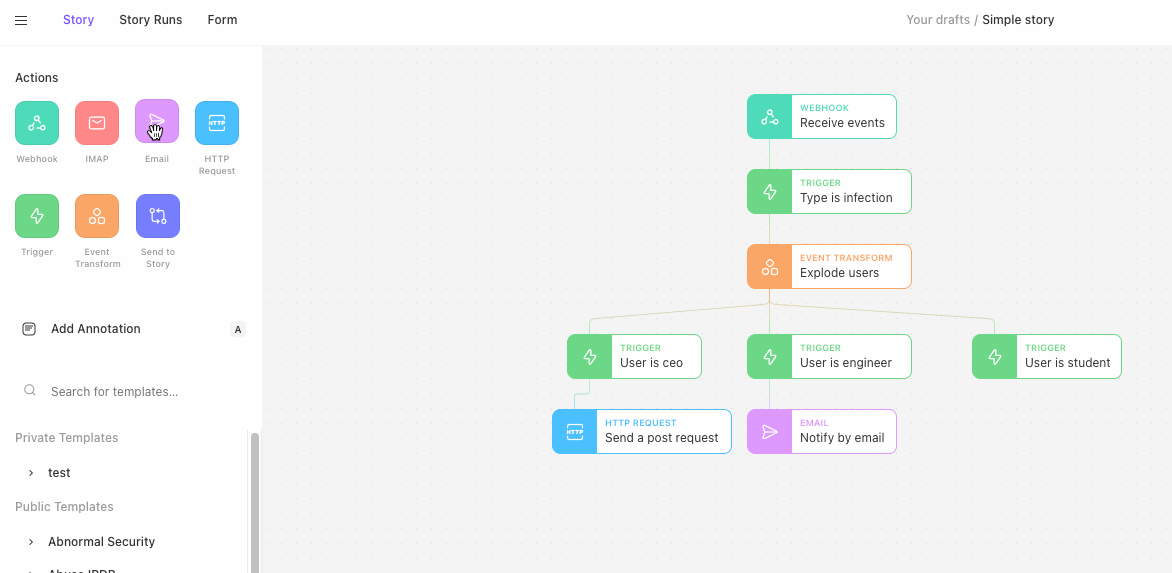Select the Webhook action icon

click(37, 123)
